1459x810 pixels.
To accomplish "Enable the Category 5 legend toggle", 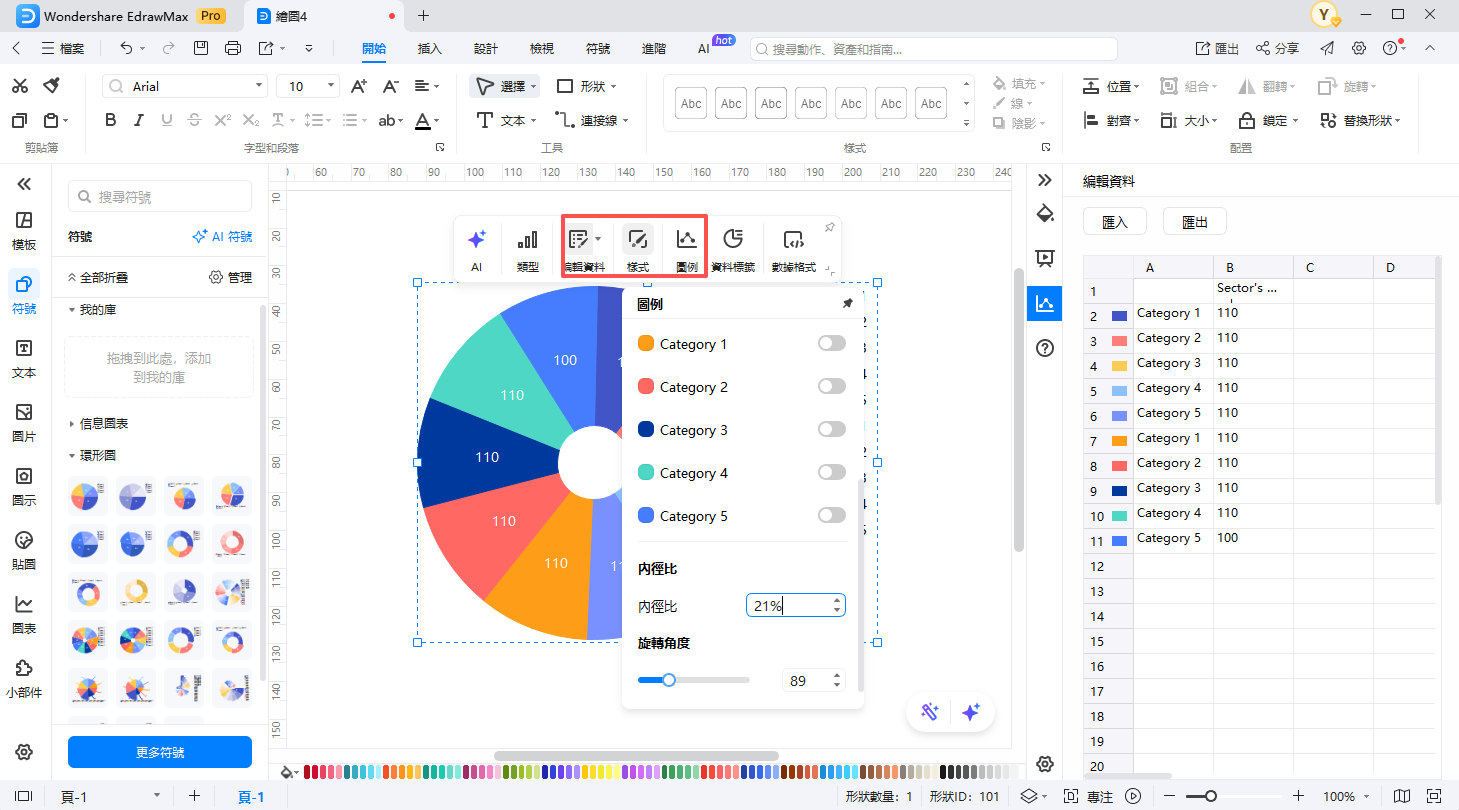I will 830,515.
